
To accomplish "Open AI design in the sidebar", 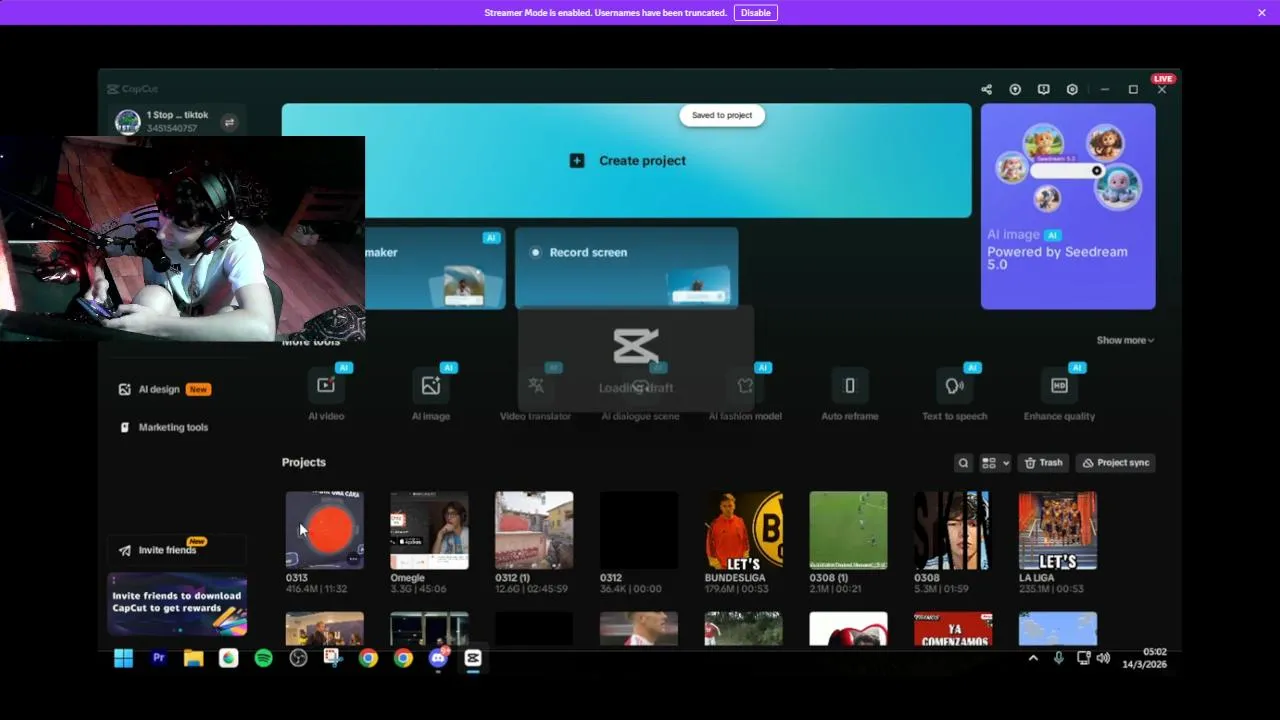I will 164,389.
